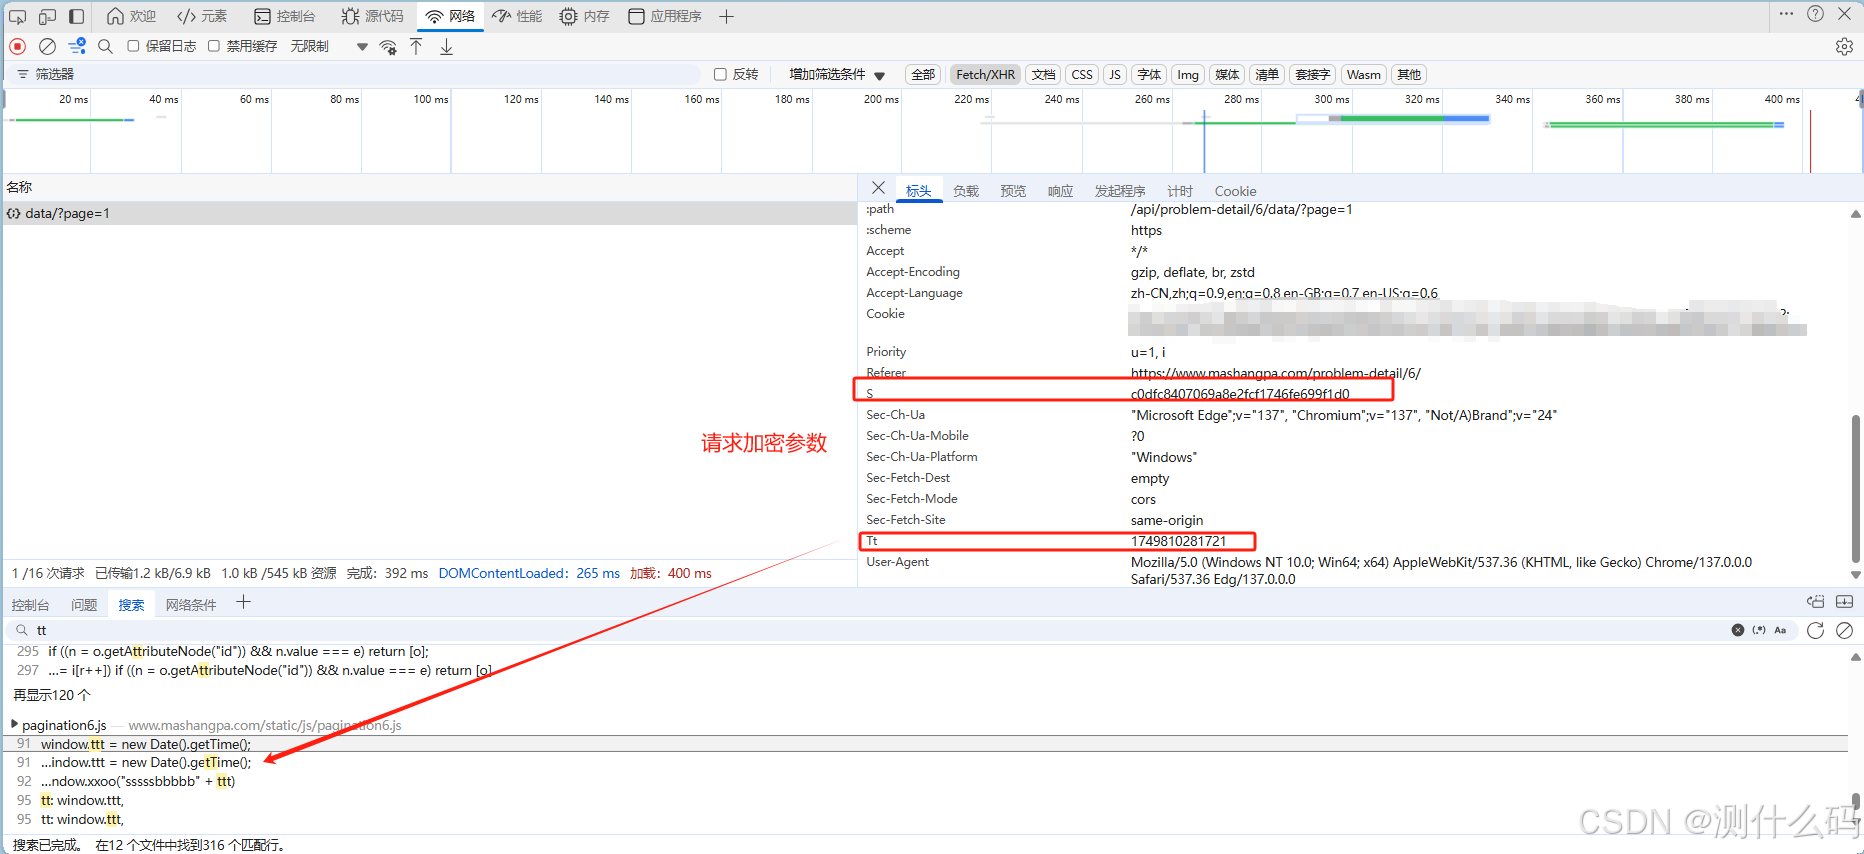Select the Other type filter button

(1409, 74)
